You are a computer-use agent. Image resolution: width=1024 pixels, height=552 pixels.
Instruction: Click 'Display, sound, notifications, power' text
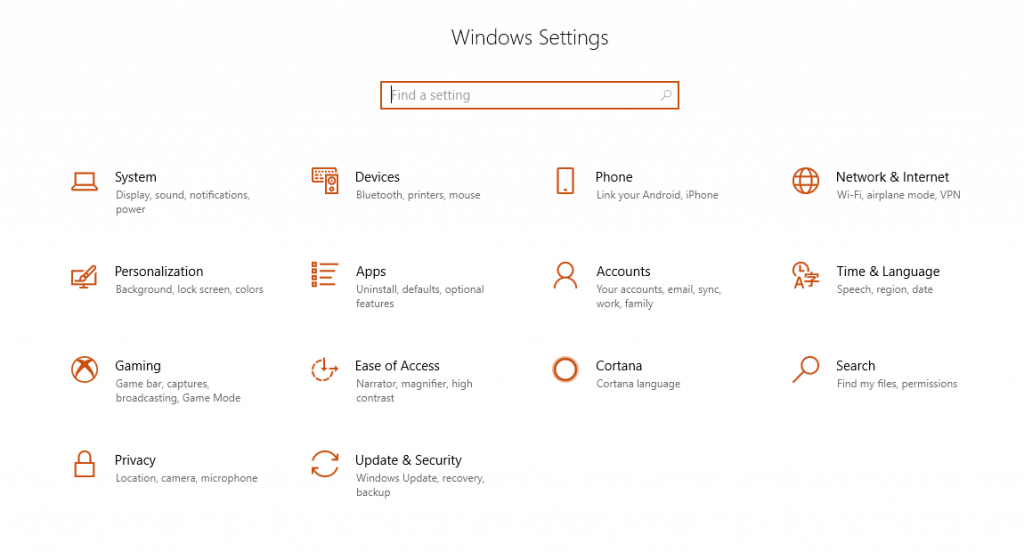click(182, 202)
